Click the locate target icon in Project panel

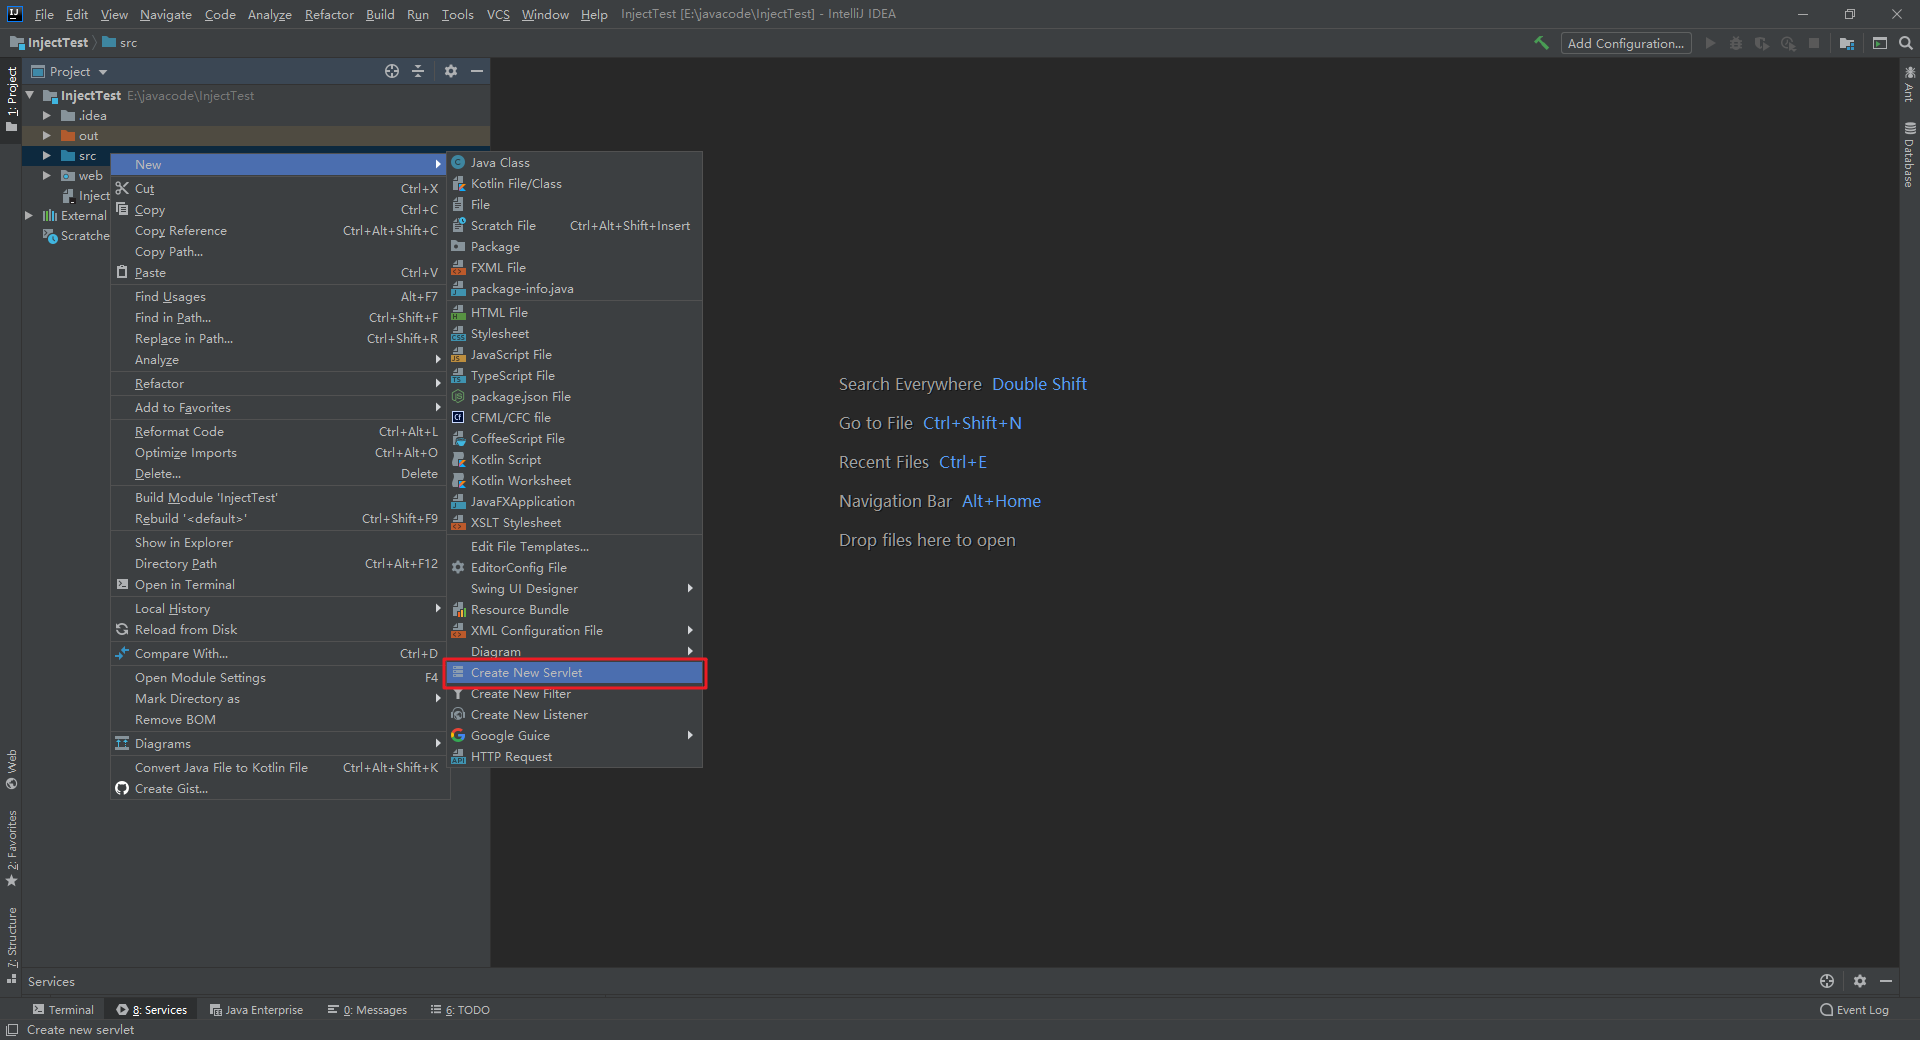coord(392,71)
